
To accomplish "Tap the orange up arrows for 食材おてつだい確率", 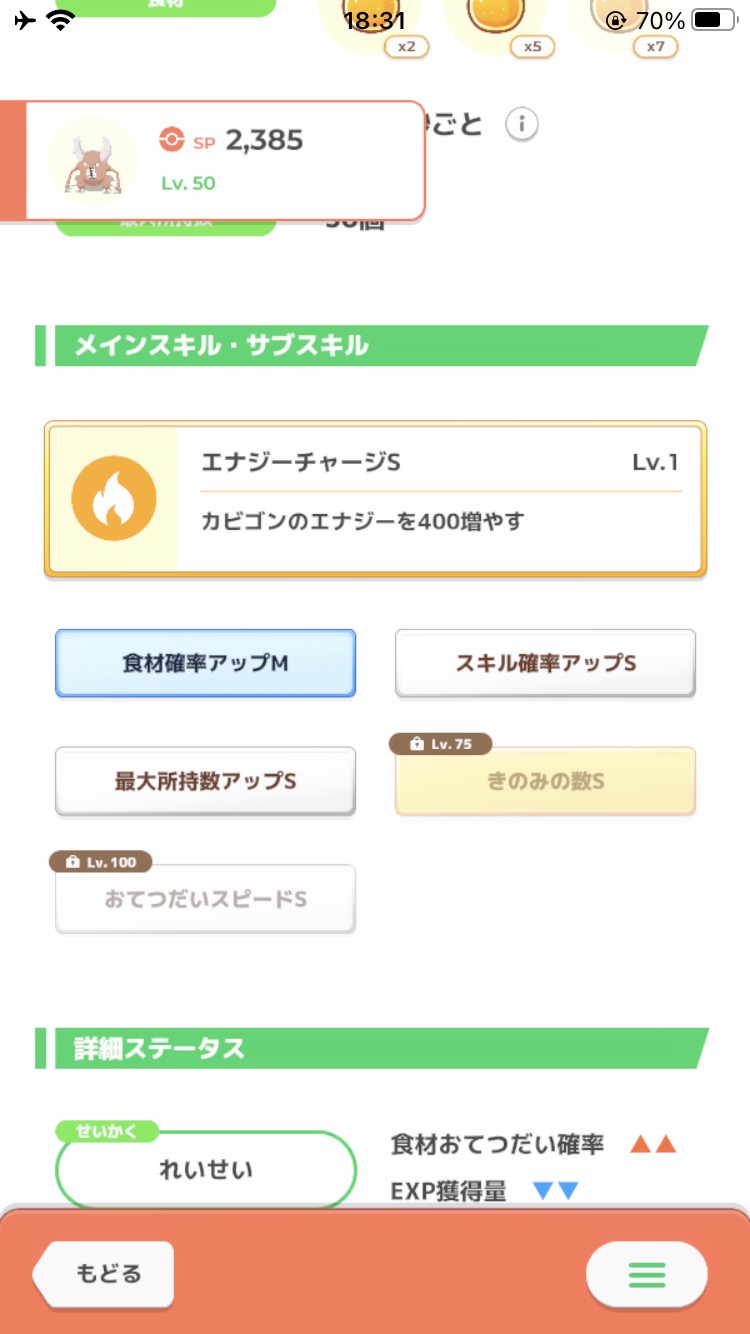I will tap(653, 1144).
